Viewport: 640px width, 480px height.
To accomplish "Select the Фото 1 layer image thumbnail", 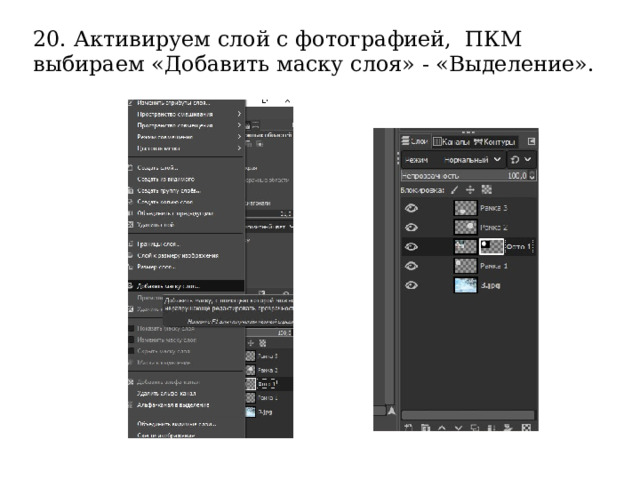I will (465, 247).
